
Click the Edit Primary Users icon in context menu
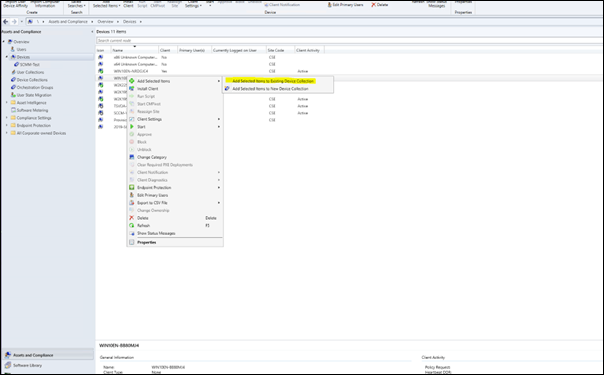pos(132,195)
